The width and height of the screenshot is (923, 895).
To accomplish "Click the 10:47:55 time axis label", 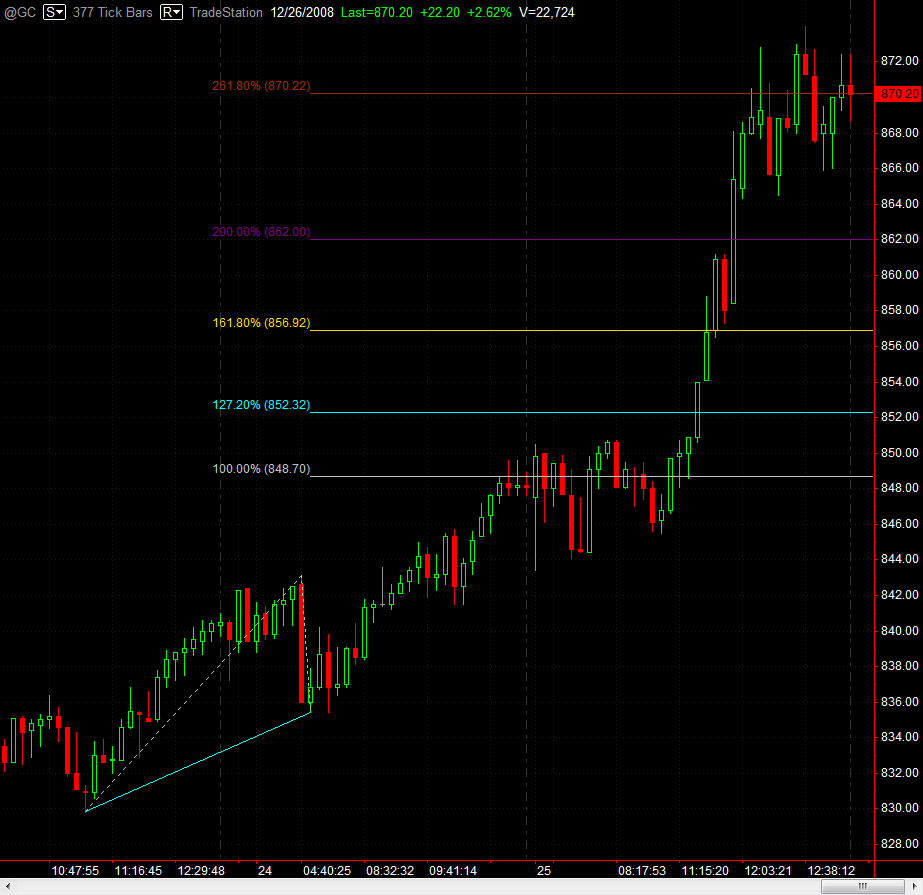I will pyautogui.click(x=75, y=870).
